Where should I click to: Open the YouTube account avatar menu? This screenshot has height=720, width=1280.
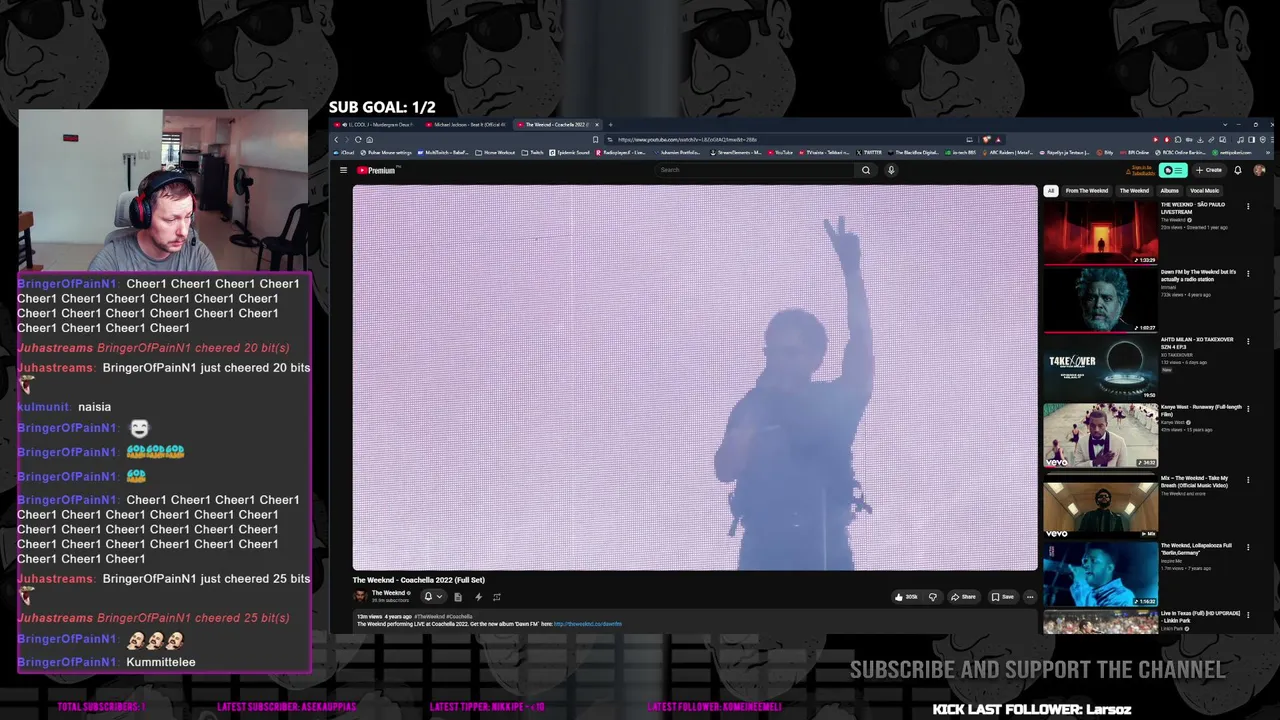1259,170
